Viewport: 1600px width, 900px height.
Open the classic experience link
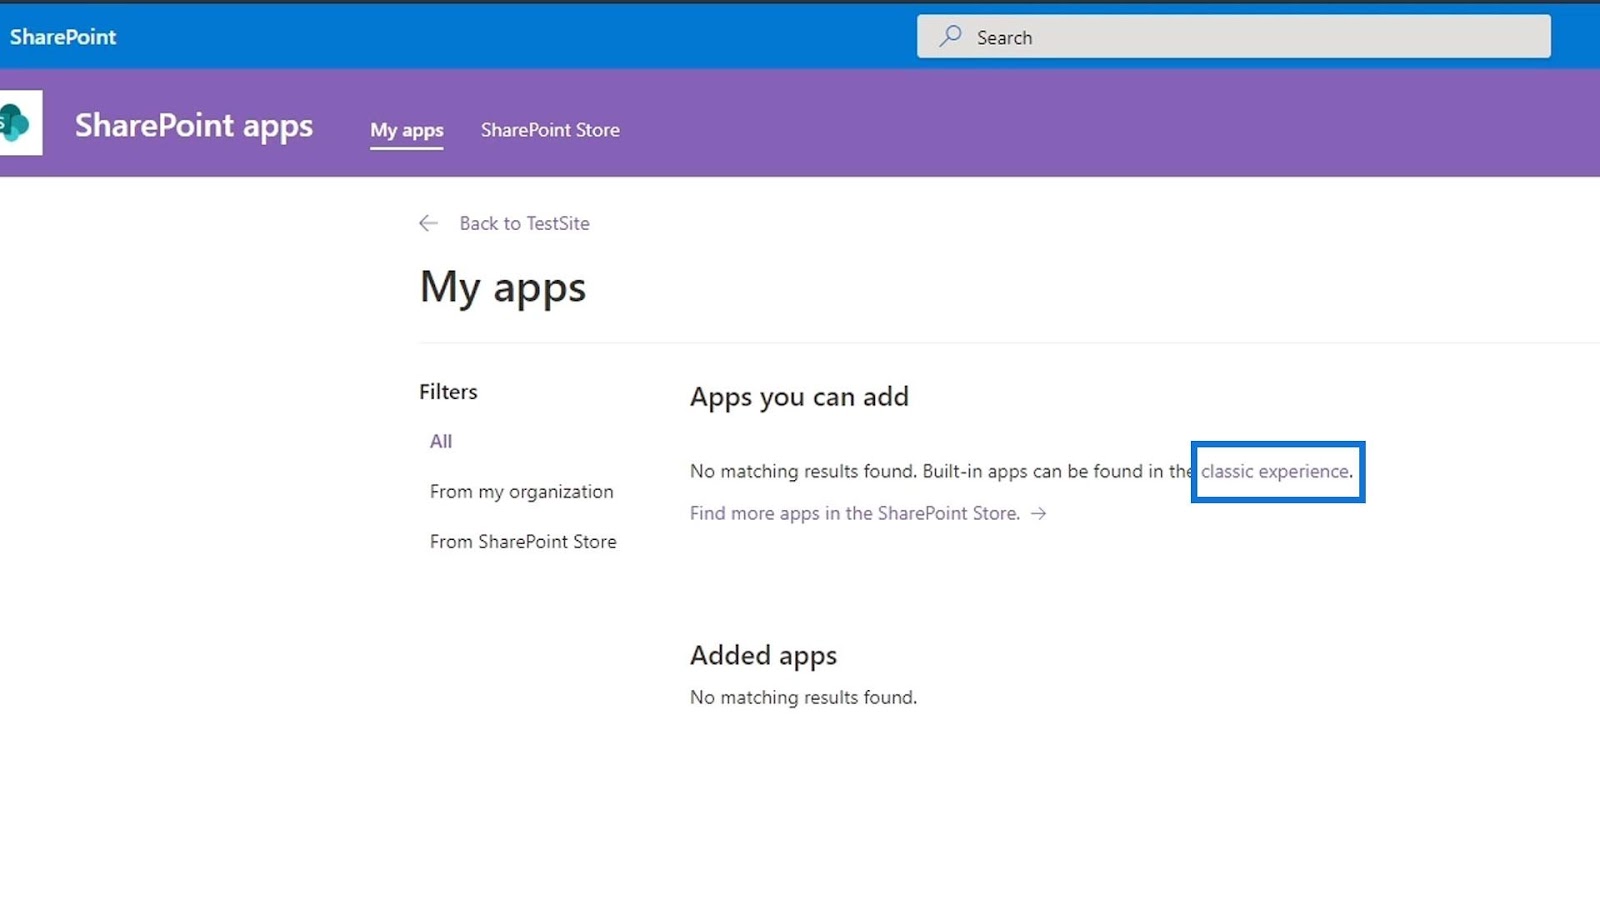coord(1275,471)
